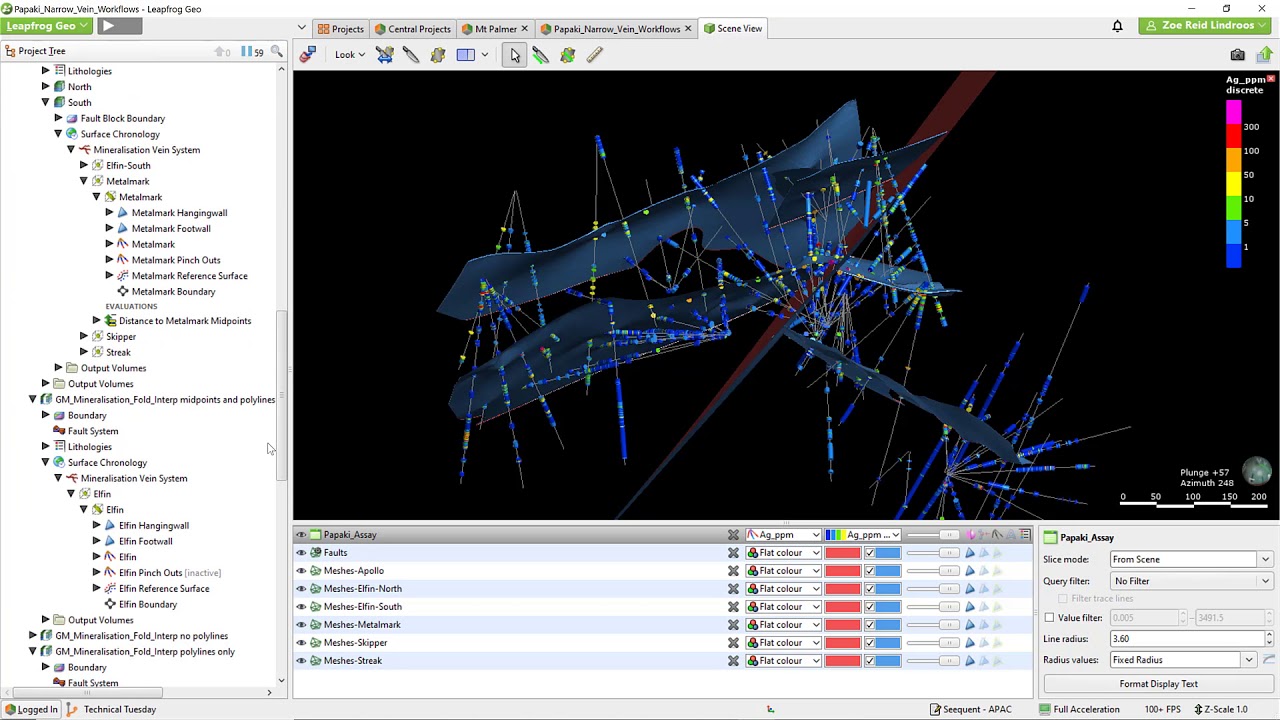This screenshot has width=1280, height=720.
Task: Click the project tree vertical scrollbar
Action: [282, 395]
